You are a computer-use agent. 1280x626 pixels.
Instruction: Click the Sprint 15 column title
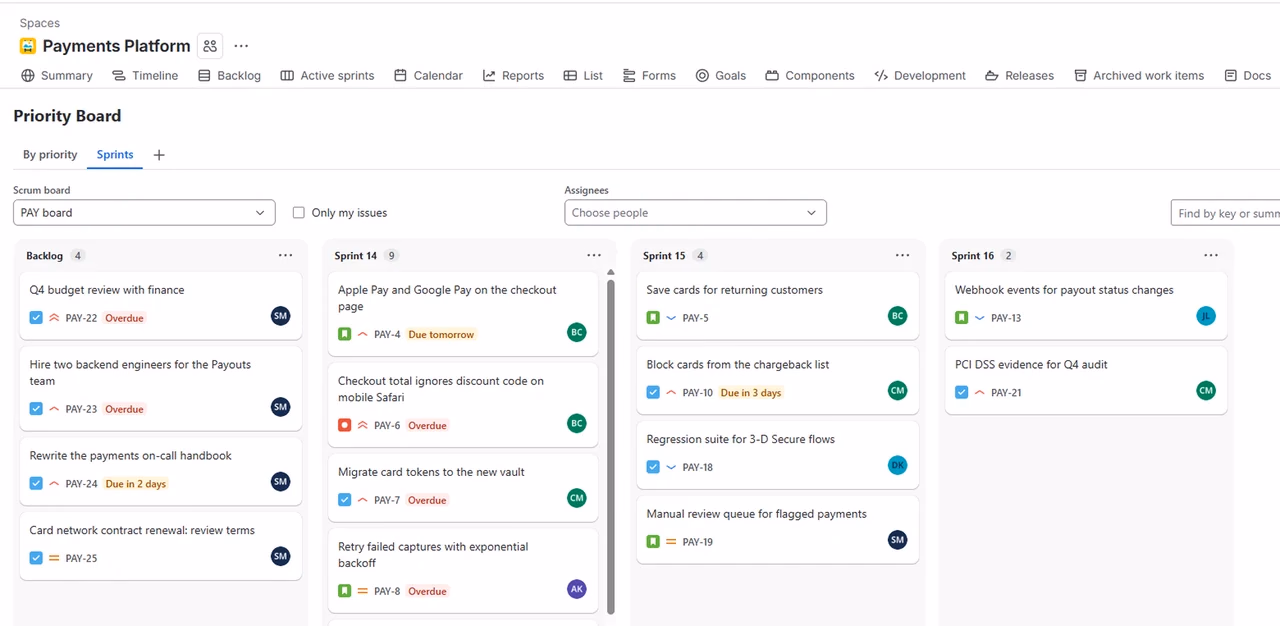[x=664, y=256]
